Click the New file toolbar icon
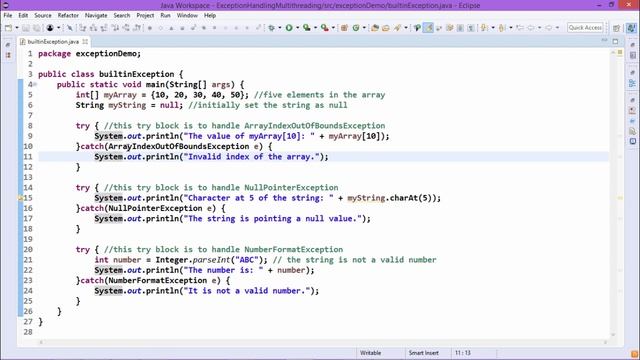 [x=8, y=28]
